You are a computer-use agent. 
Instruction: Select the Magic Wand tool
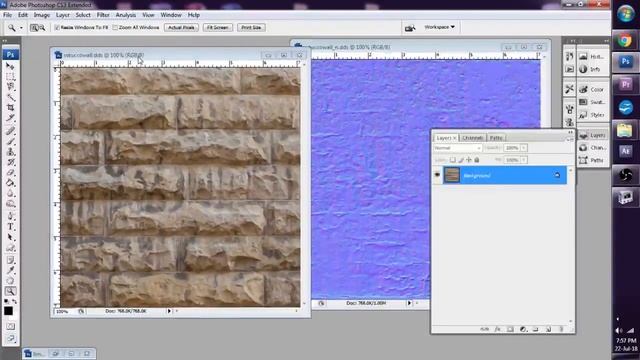10,98
